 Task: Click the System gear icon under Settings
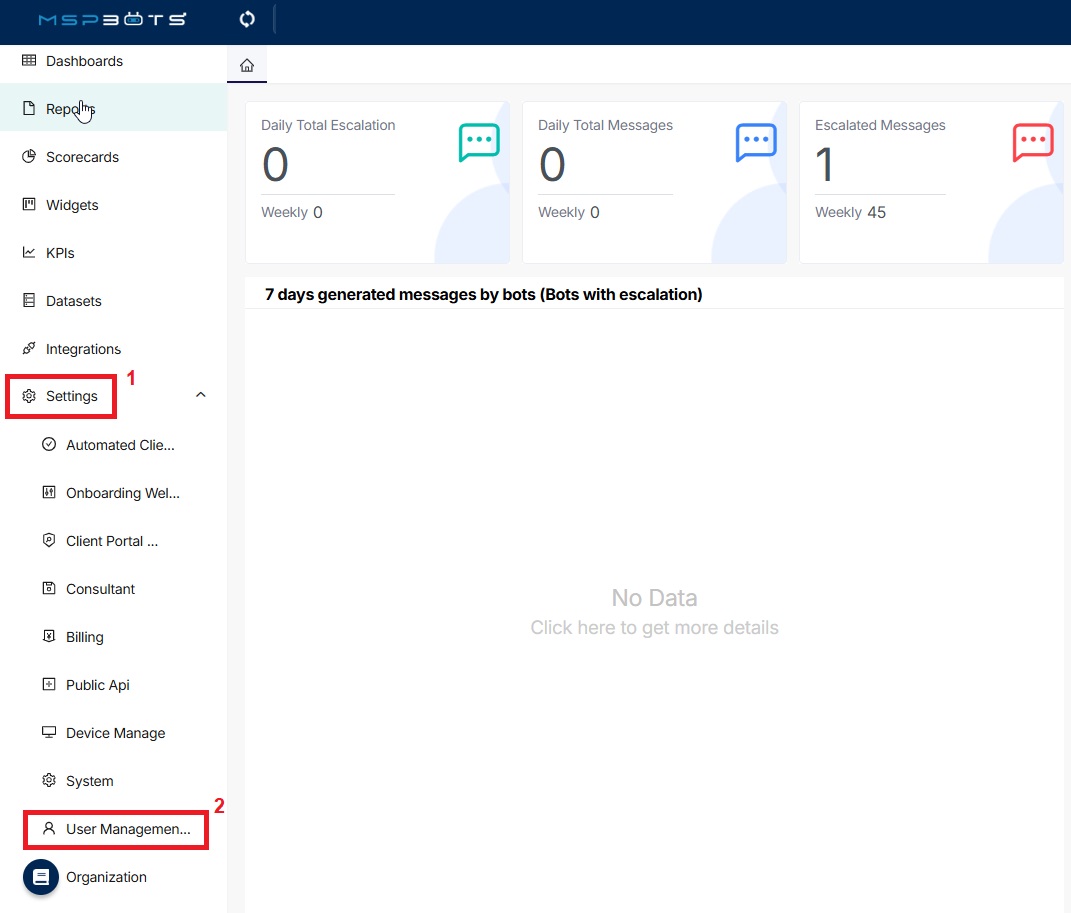click(x=49, y=780)
